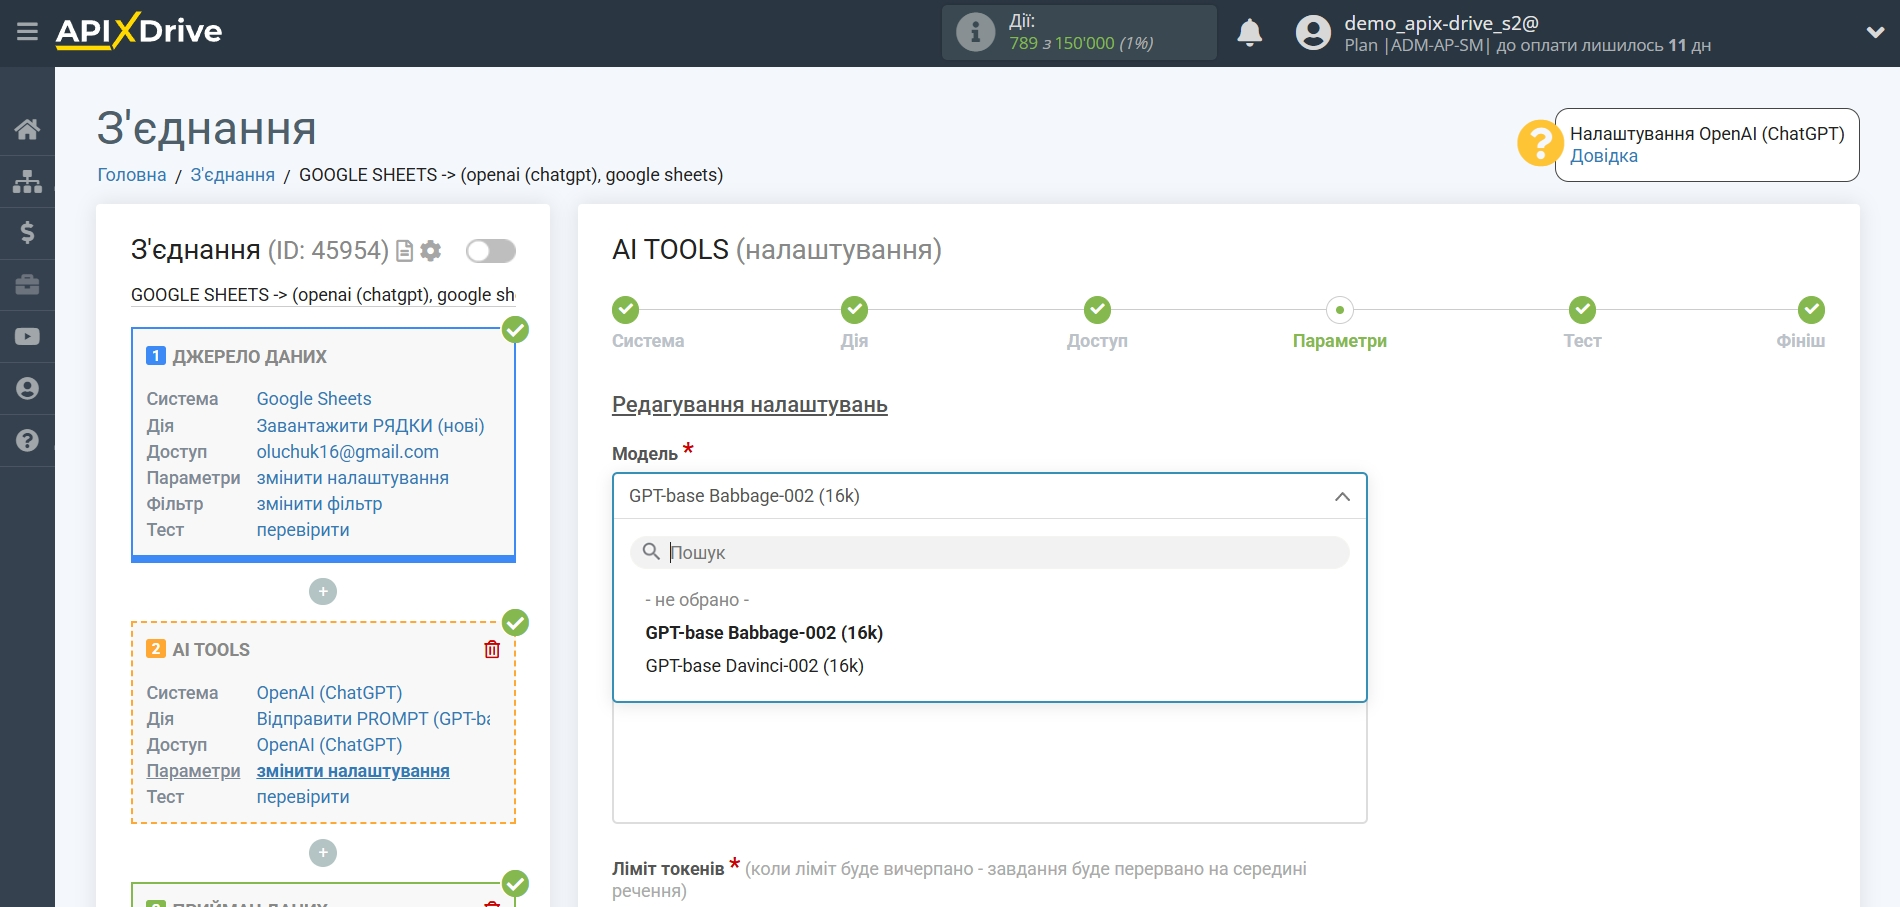Open OpenAI (ChatGPT) system link
The image size is (1900, 907).
(x=329, y=693)
